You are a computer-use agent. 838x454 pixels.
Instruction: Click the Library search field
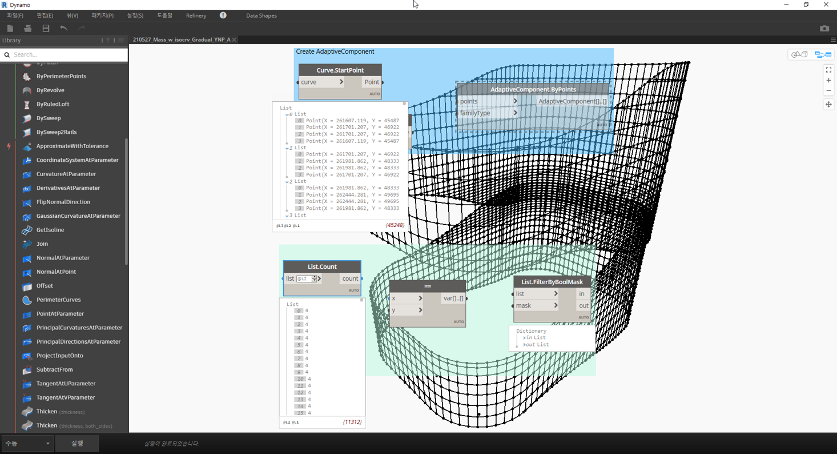pos(64,55)
